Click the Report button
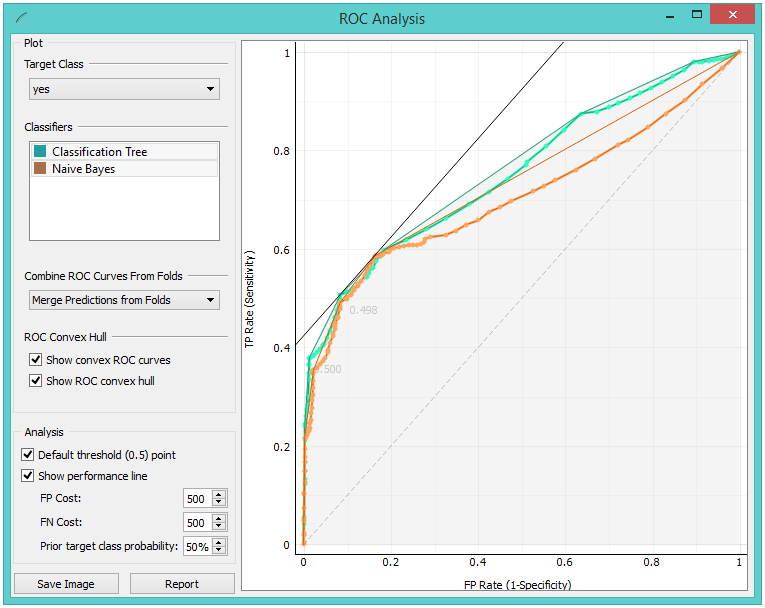 [182, 584]
